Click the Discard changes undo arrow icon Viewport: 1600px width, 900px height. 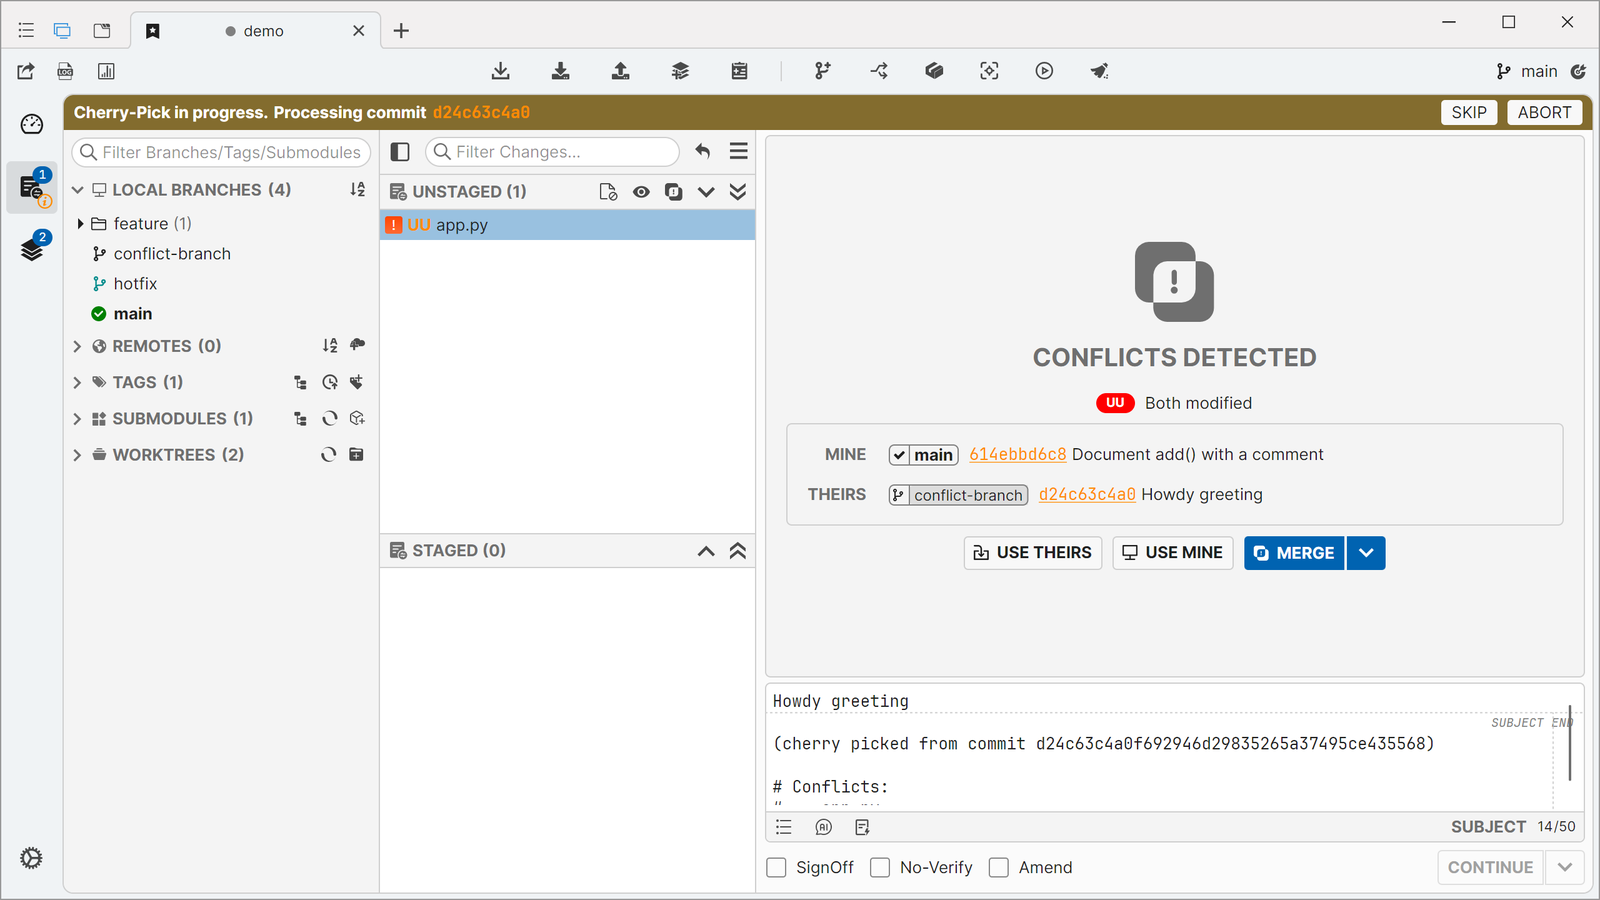click(x=703, y=152)
